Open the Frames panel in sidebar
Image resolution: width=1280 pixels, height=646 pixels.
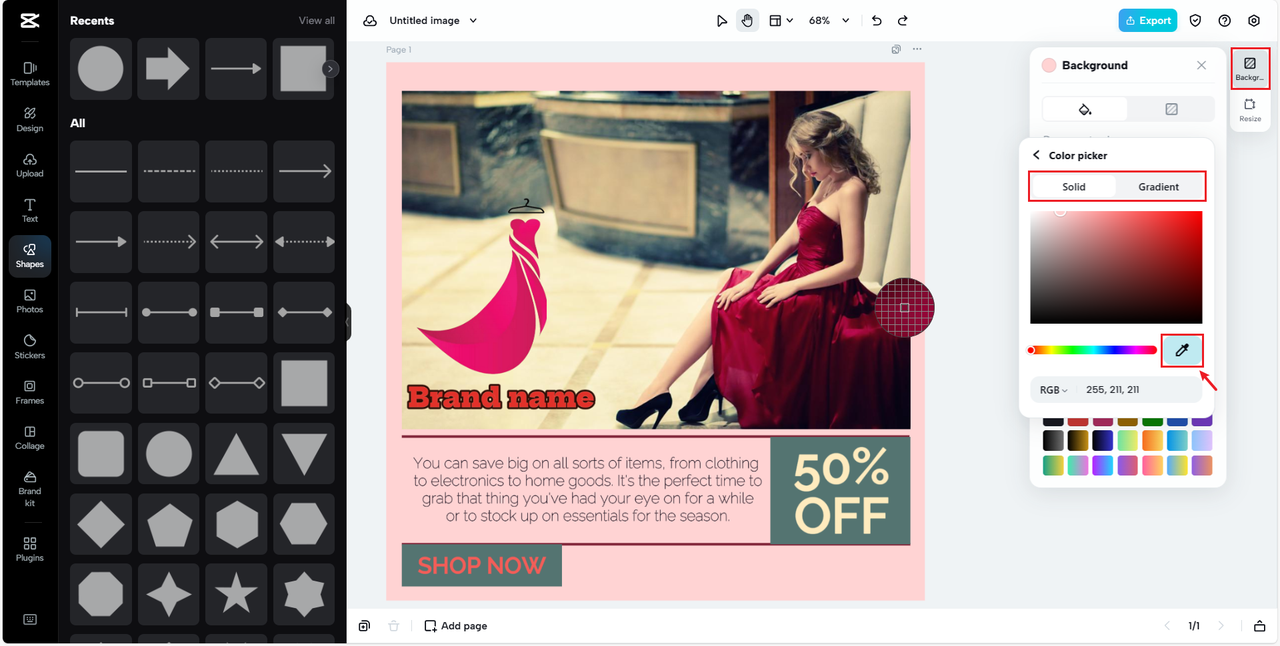[x=30, y=392]
